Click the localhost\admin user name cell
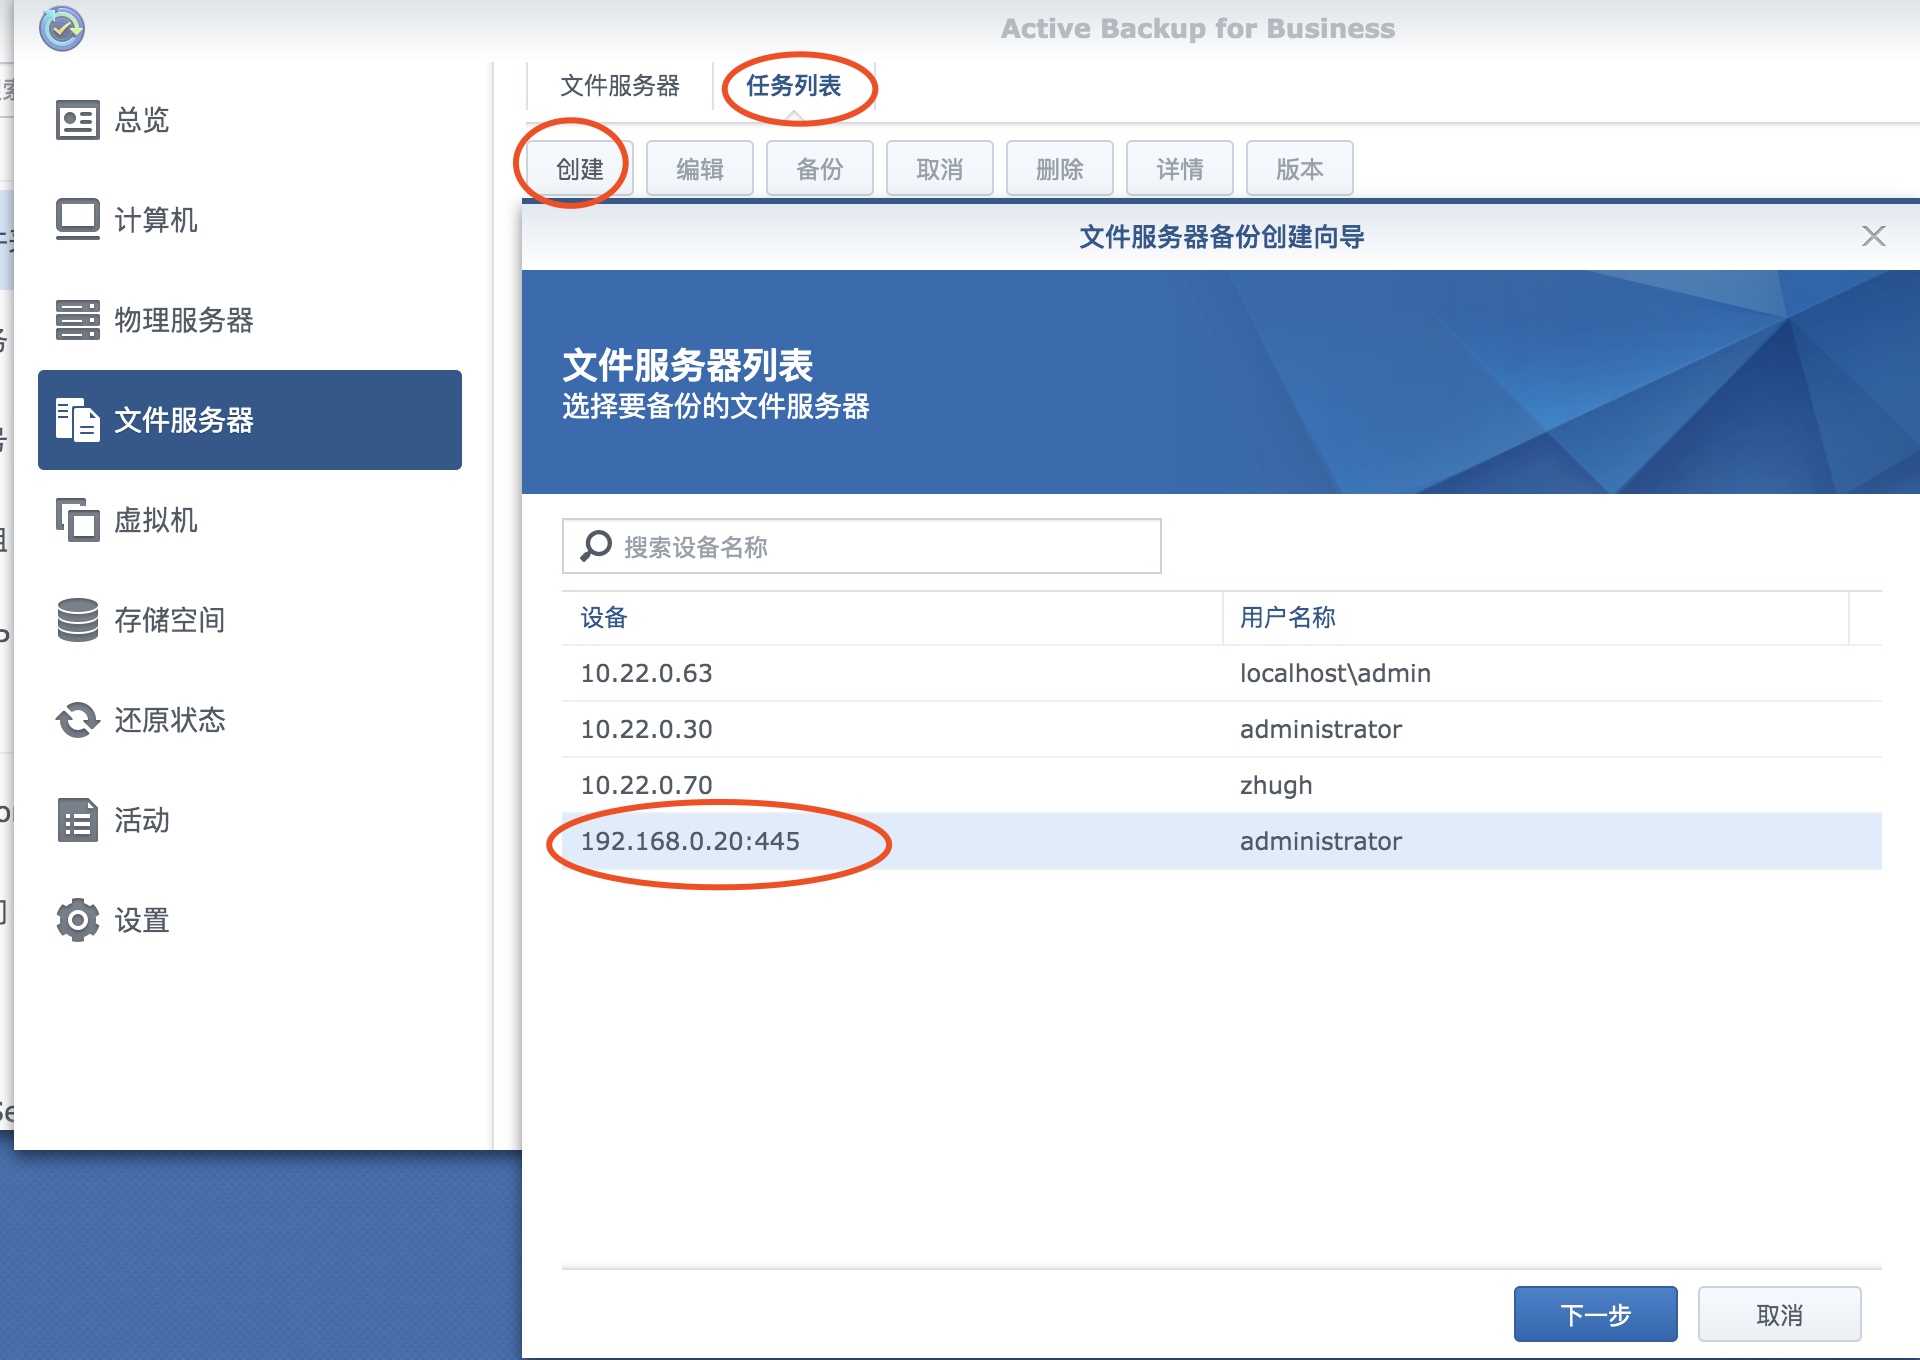 tap(1335, 673)
